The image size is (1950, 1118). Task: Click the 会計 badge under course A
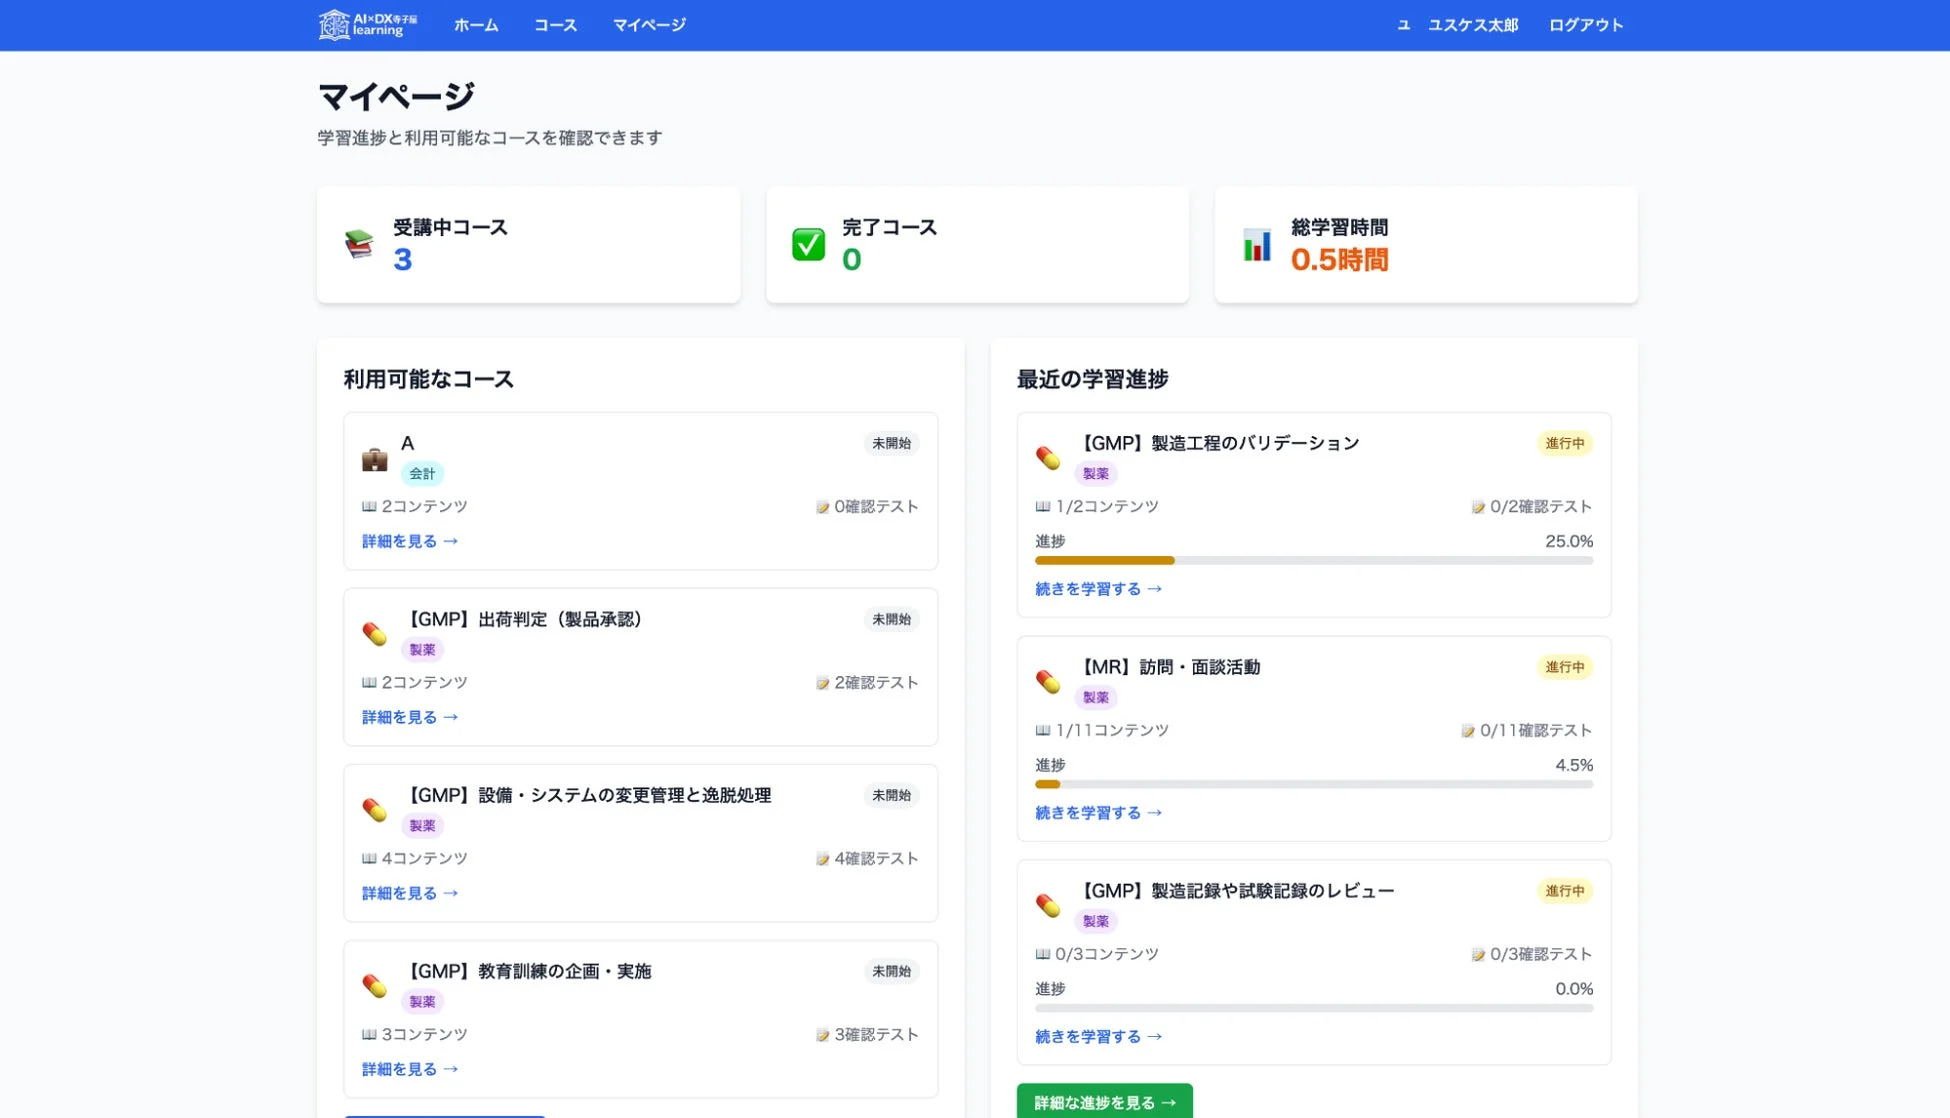tap(422, 473)
